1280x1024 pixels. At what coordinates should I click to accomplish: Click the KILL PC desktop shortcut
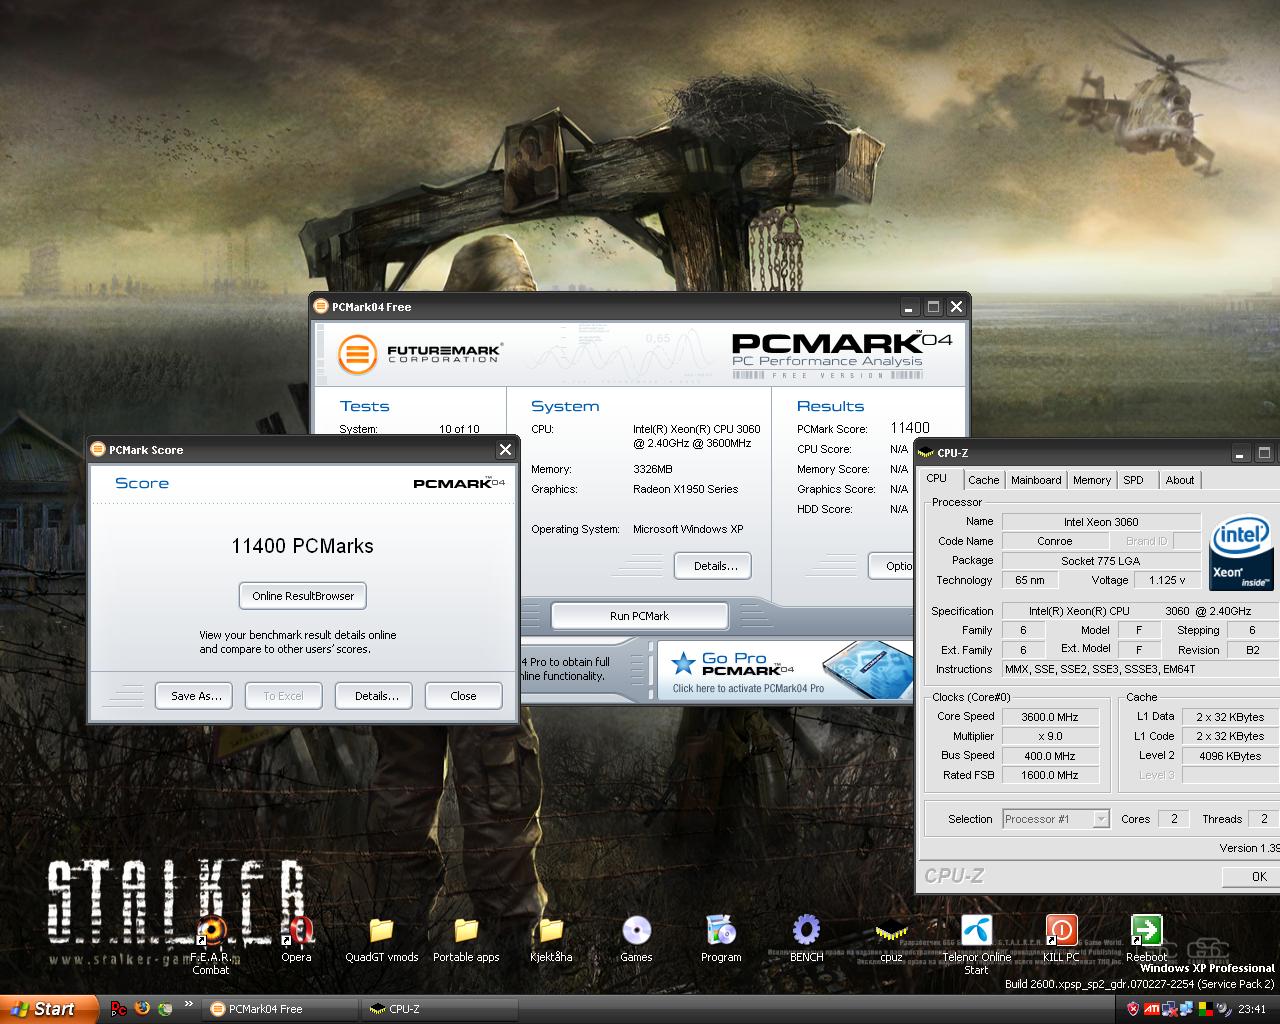point(1061,938)
